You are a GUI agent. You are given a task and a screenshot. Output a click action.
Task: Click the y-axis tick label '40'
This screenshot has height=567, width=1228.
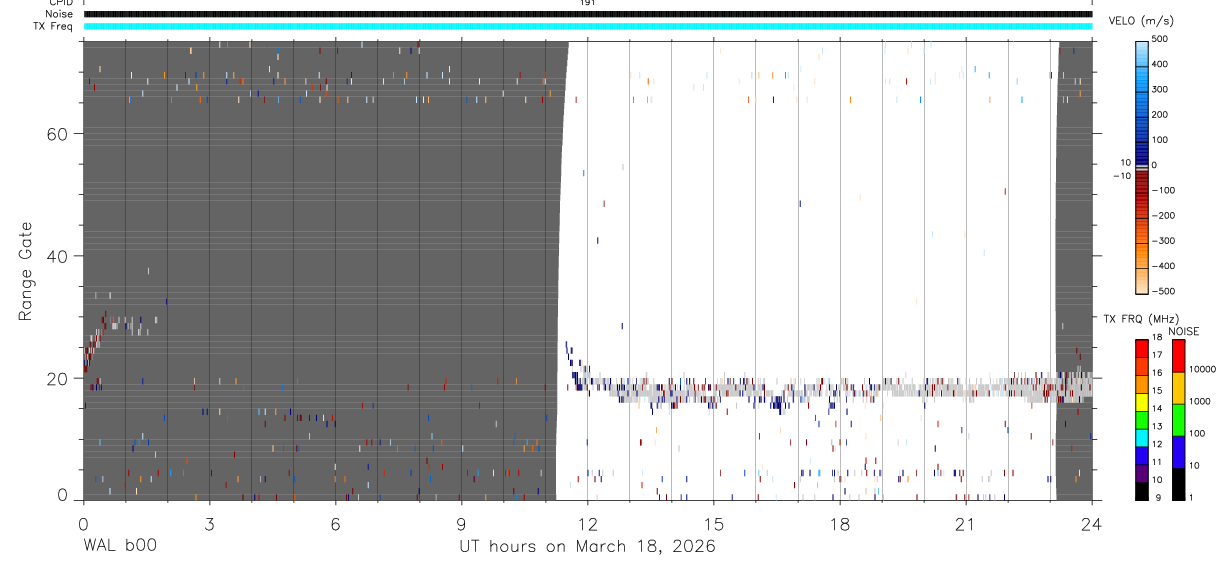click(x=58, y=256)
